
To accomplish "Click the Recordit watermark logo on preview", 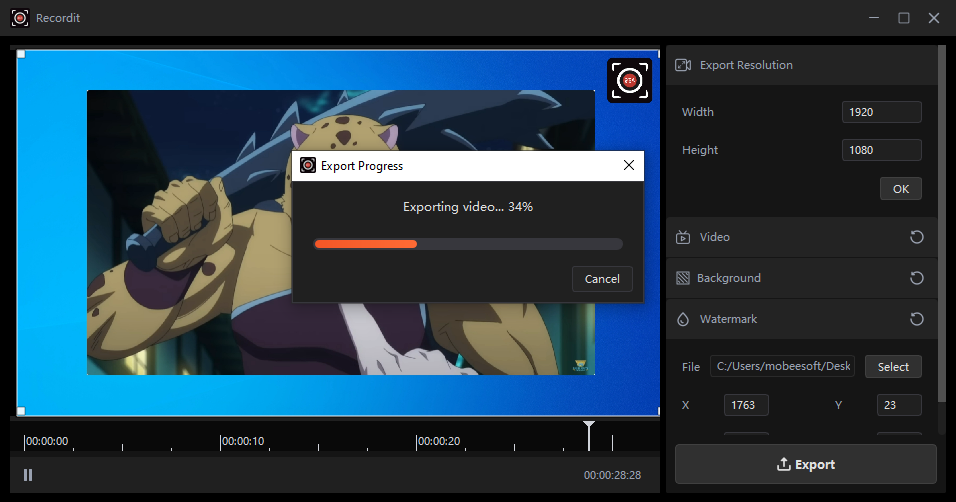I will coord(630,81).
